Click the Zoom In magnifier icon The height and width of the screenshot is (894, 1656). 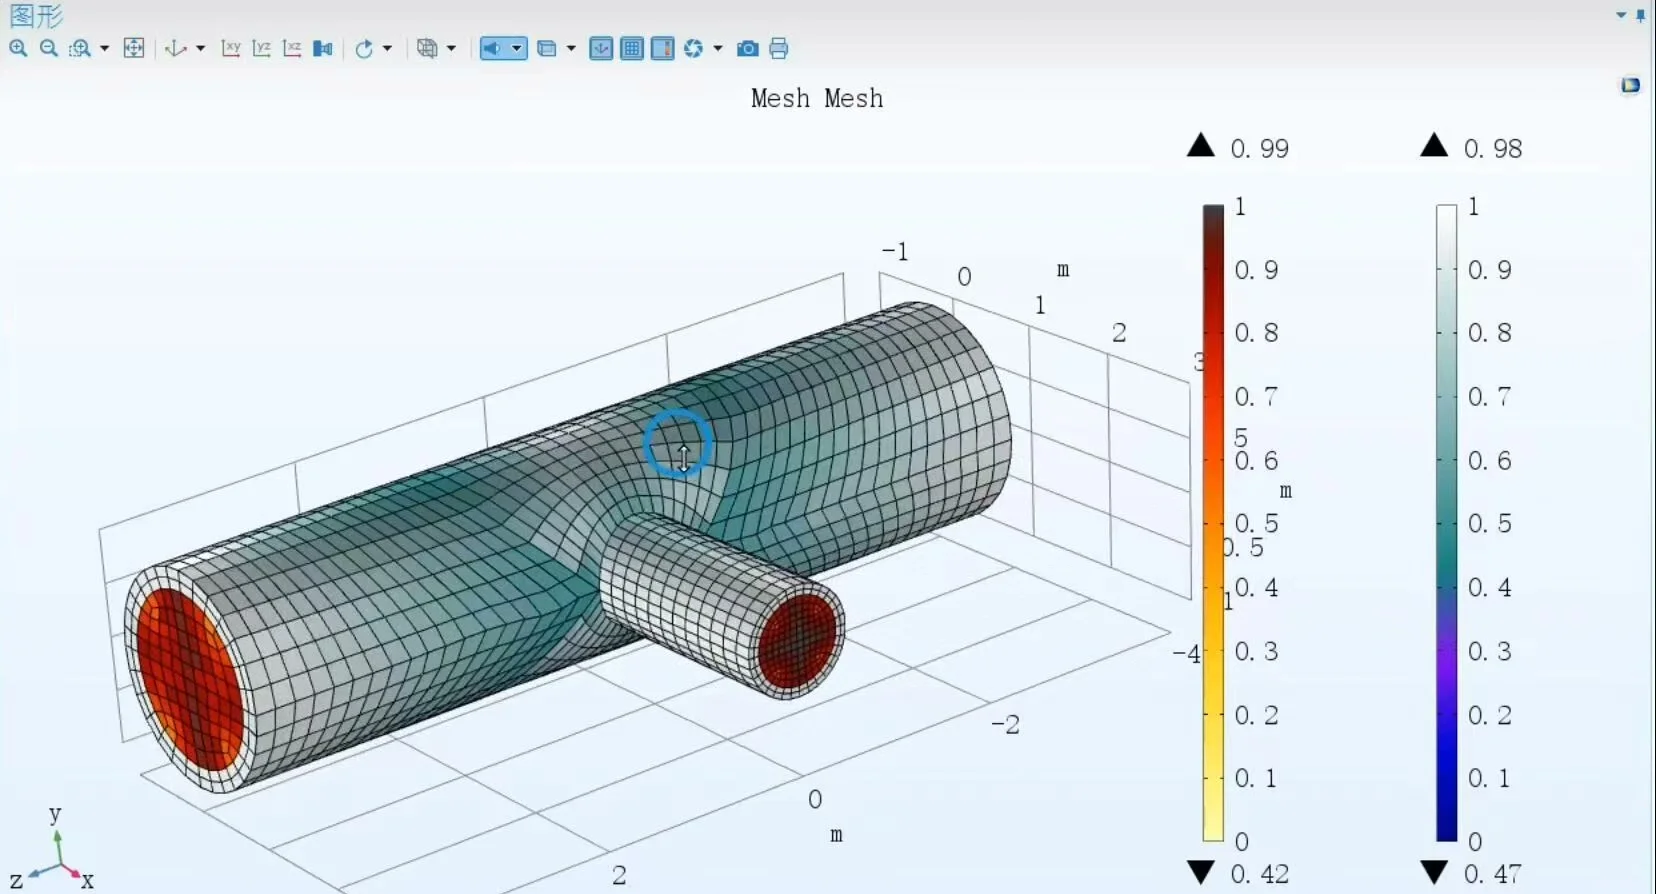(x=18, y=48)
